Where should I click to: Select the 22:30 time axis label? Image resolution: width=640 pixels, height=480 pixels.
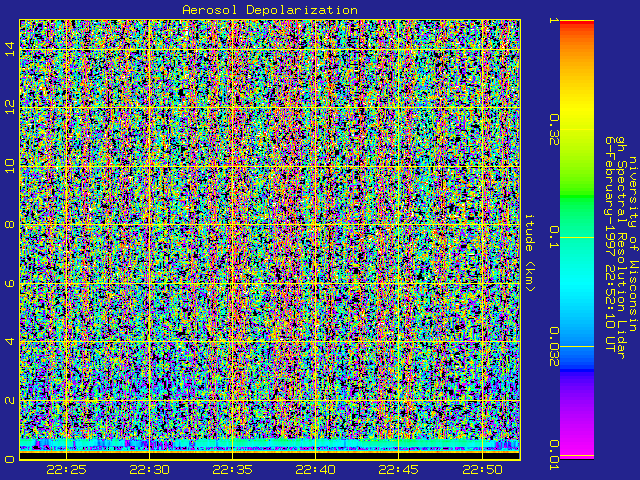click(x=149, y=470)
